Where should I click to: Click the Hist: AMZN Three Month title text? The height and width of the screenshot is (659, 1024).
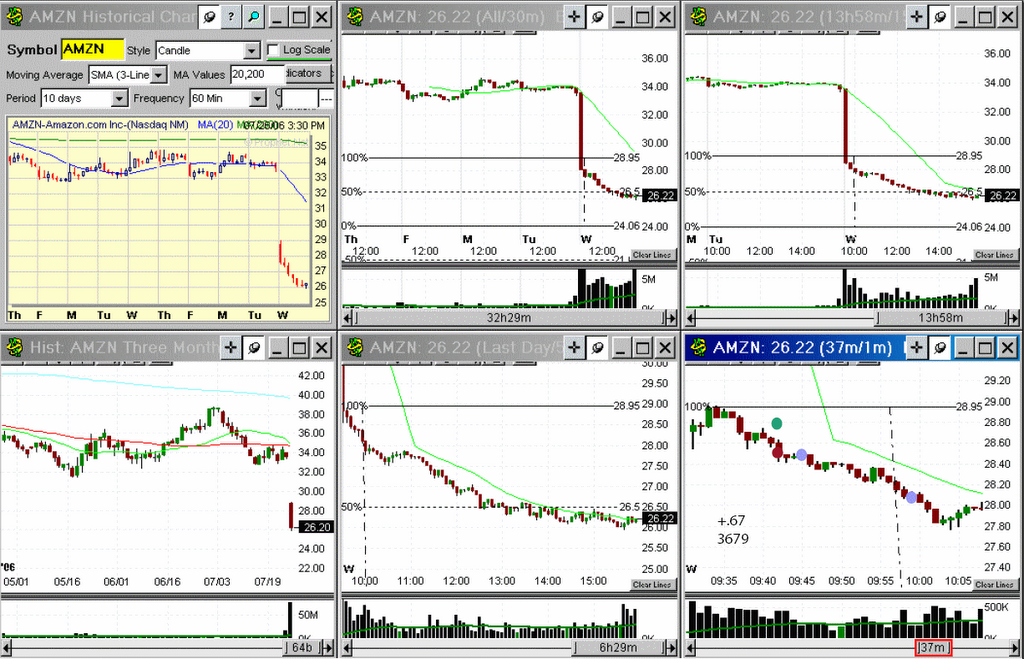point(124,347)
